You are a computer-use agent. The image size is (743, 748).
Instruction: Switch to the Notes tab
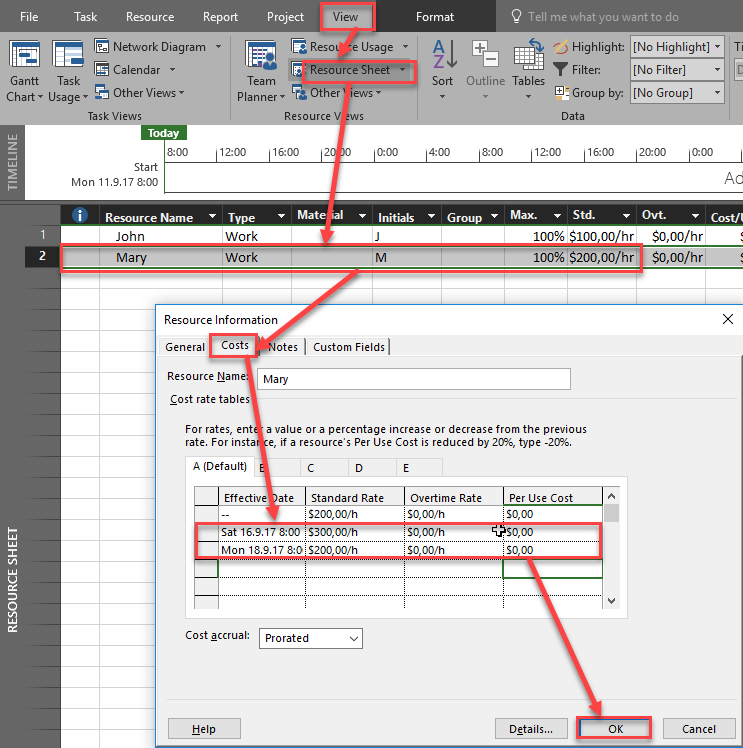(283, 347)
